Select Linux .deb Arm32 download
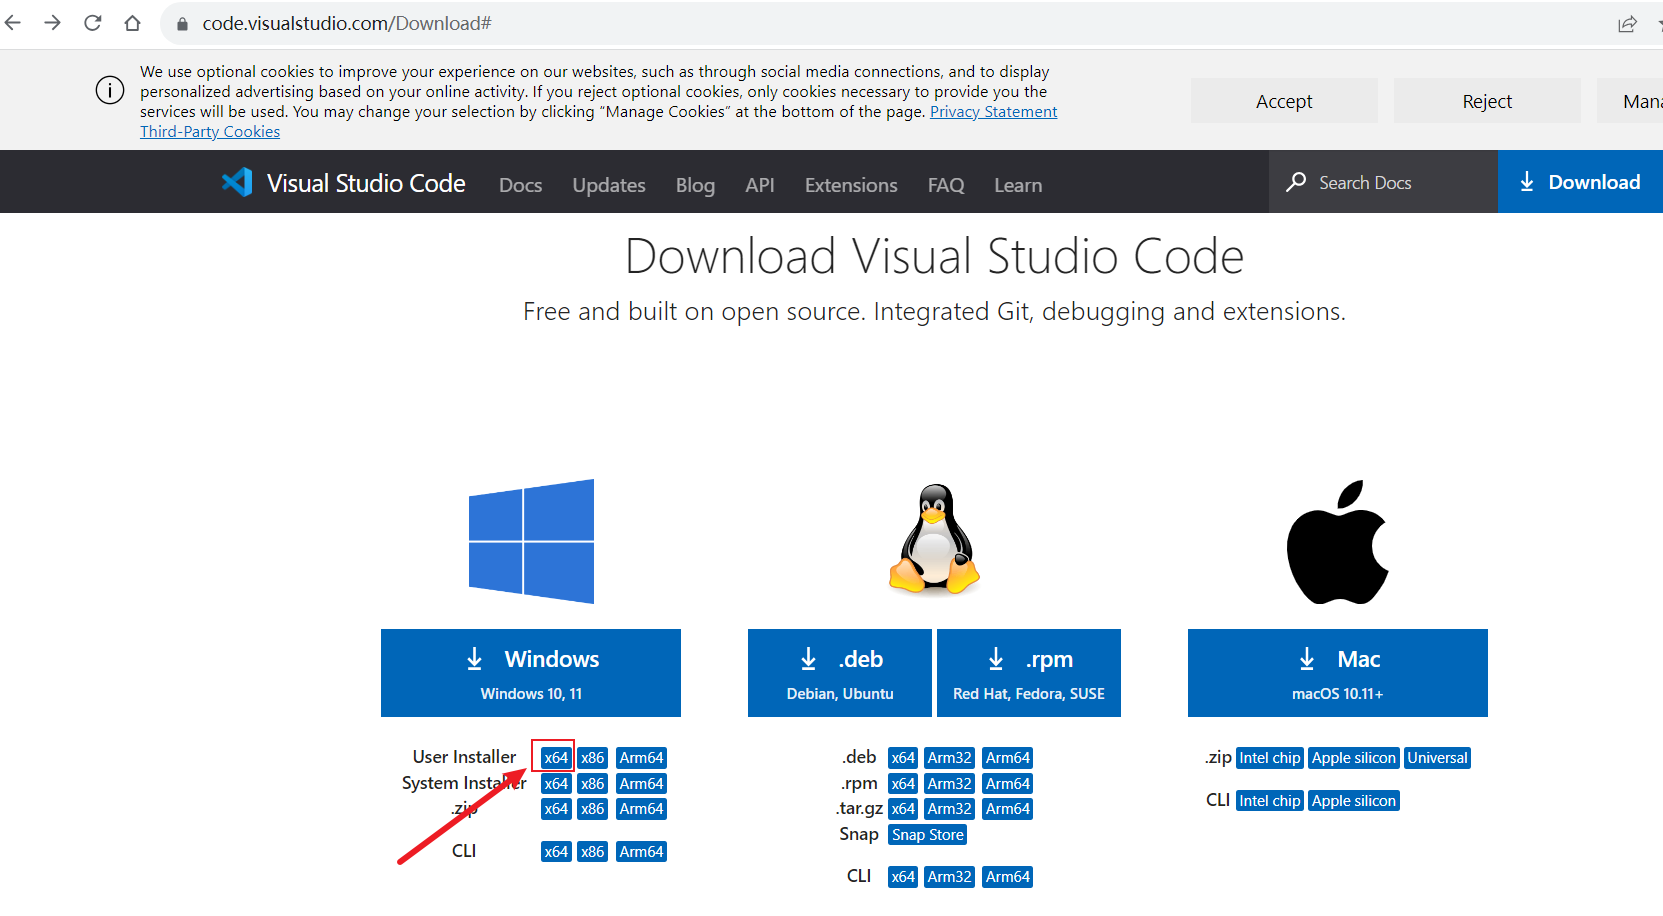Screen dimensions: 1663x916 point(949,758)
